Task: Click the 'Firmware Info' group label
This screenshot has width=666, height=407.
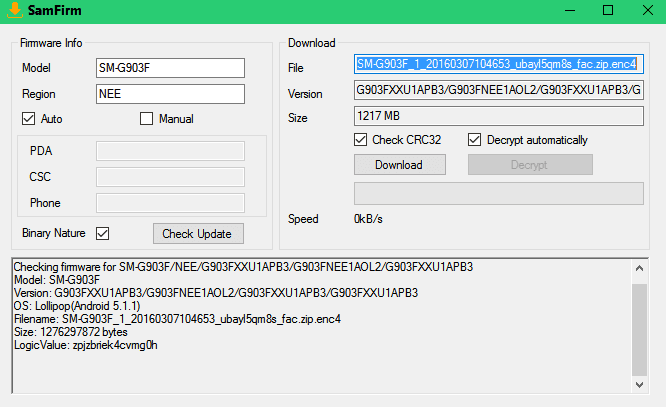Action: coord(51,43)
